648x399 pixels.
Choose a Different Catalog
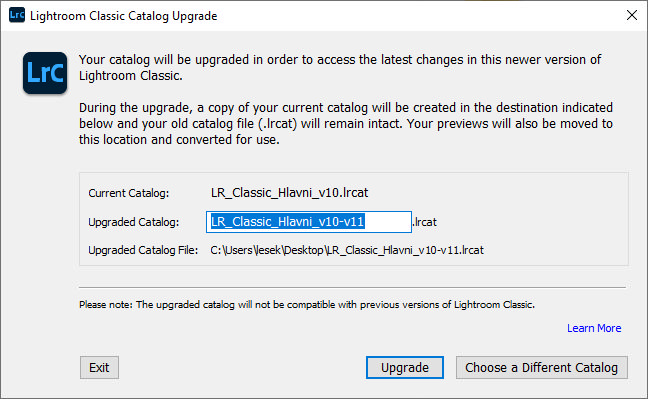click(541, 367)
